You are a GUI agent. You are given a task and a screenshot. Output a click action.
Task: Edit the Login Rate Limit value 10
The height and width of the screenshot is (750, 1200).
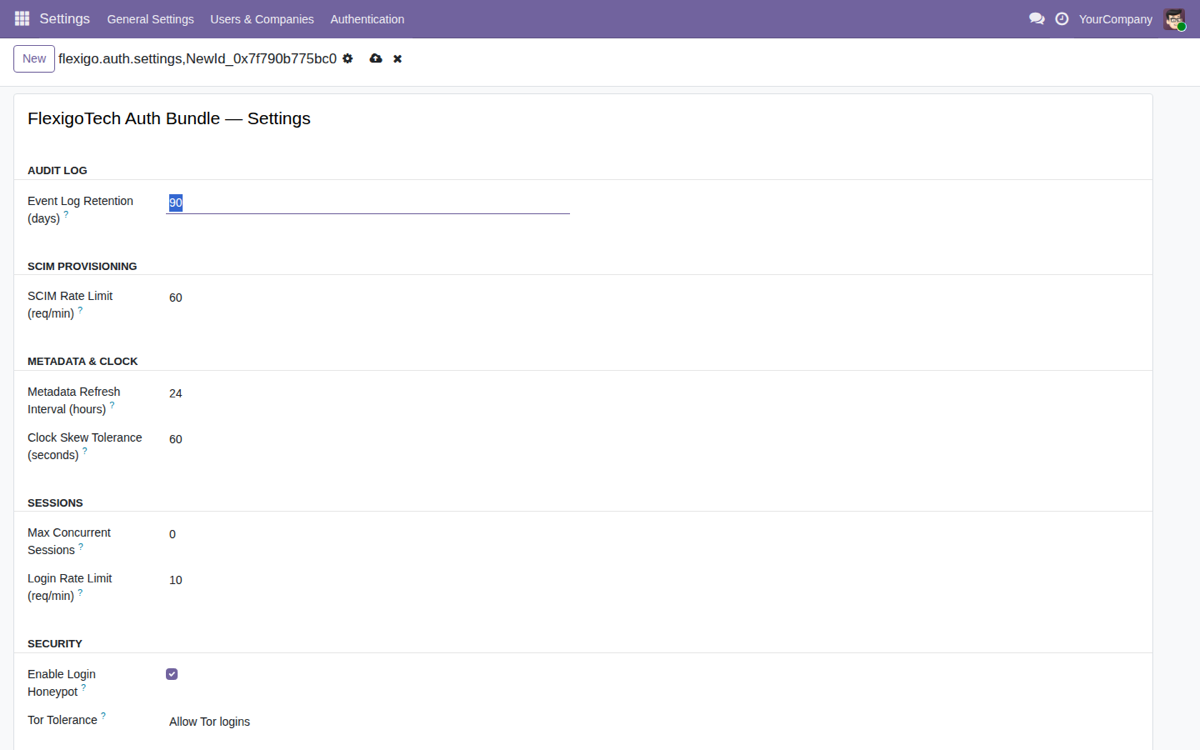pyautogui.click(x=368, y=580)
